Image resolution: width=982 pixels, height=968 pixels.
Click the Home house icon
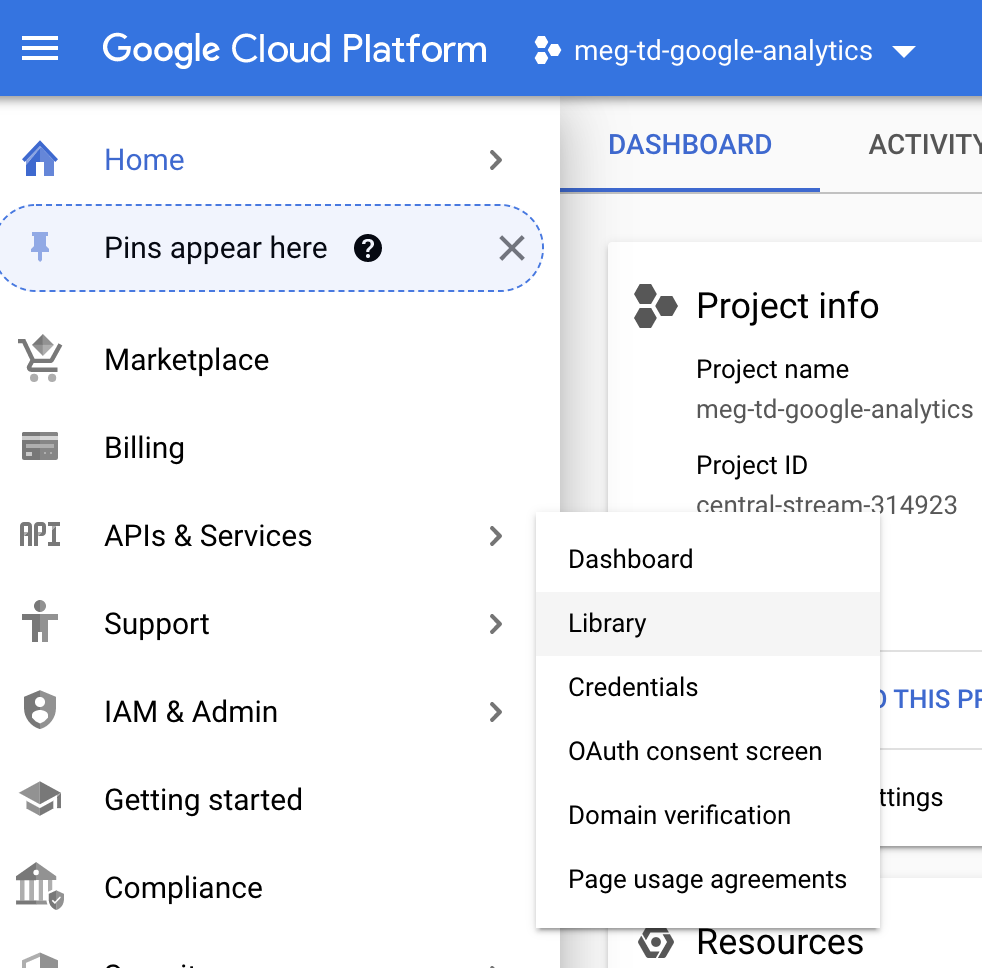[40, 160]
